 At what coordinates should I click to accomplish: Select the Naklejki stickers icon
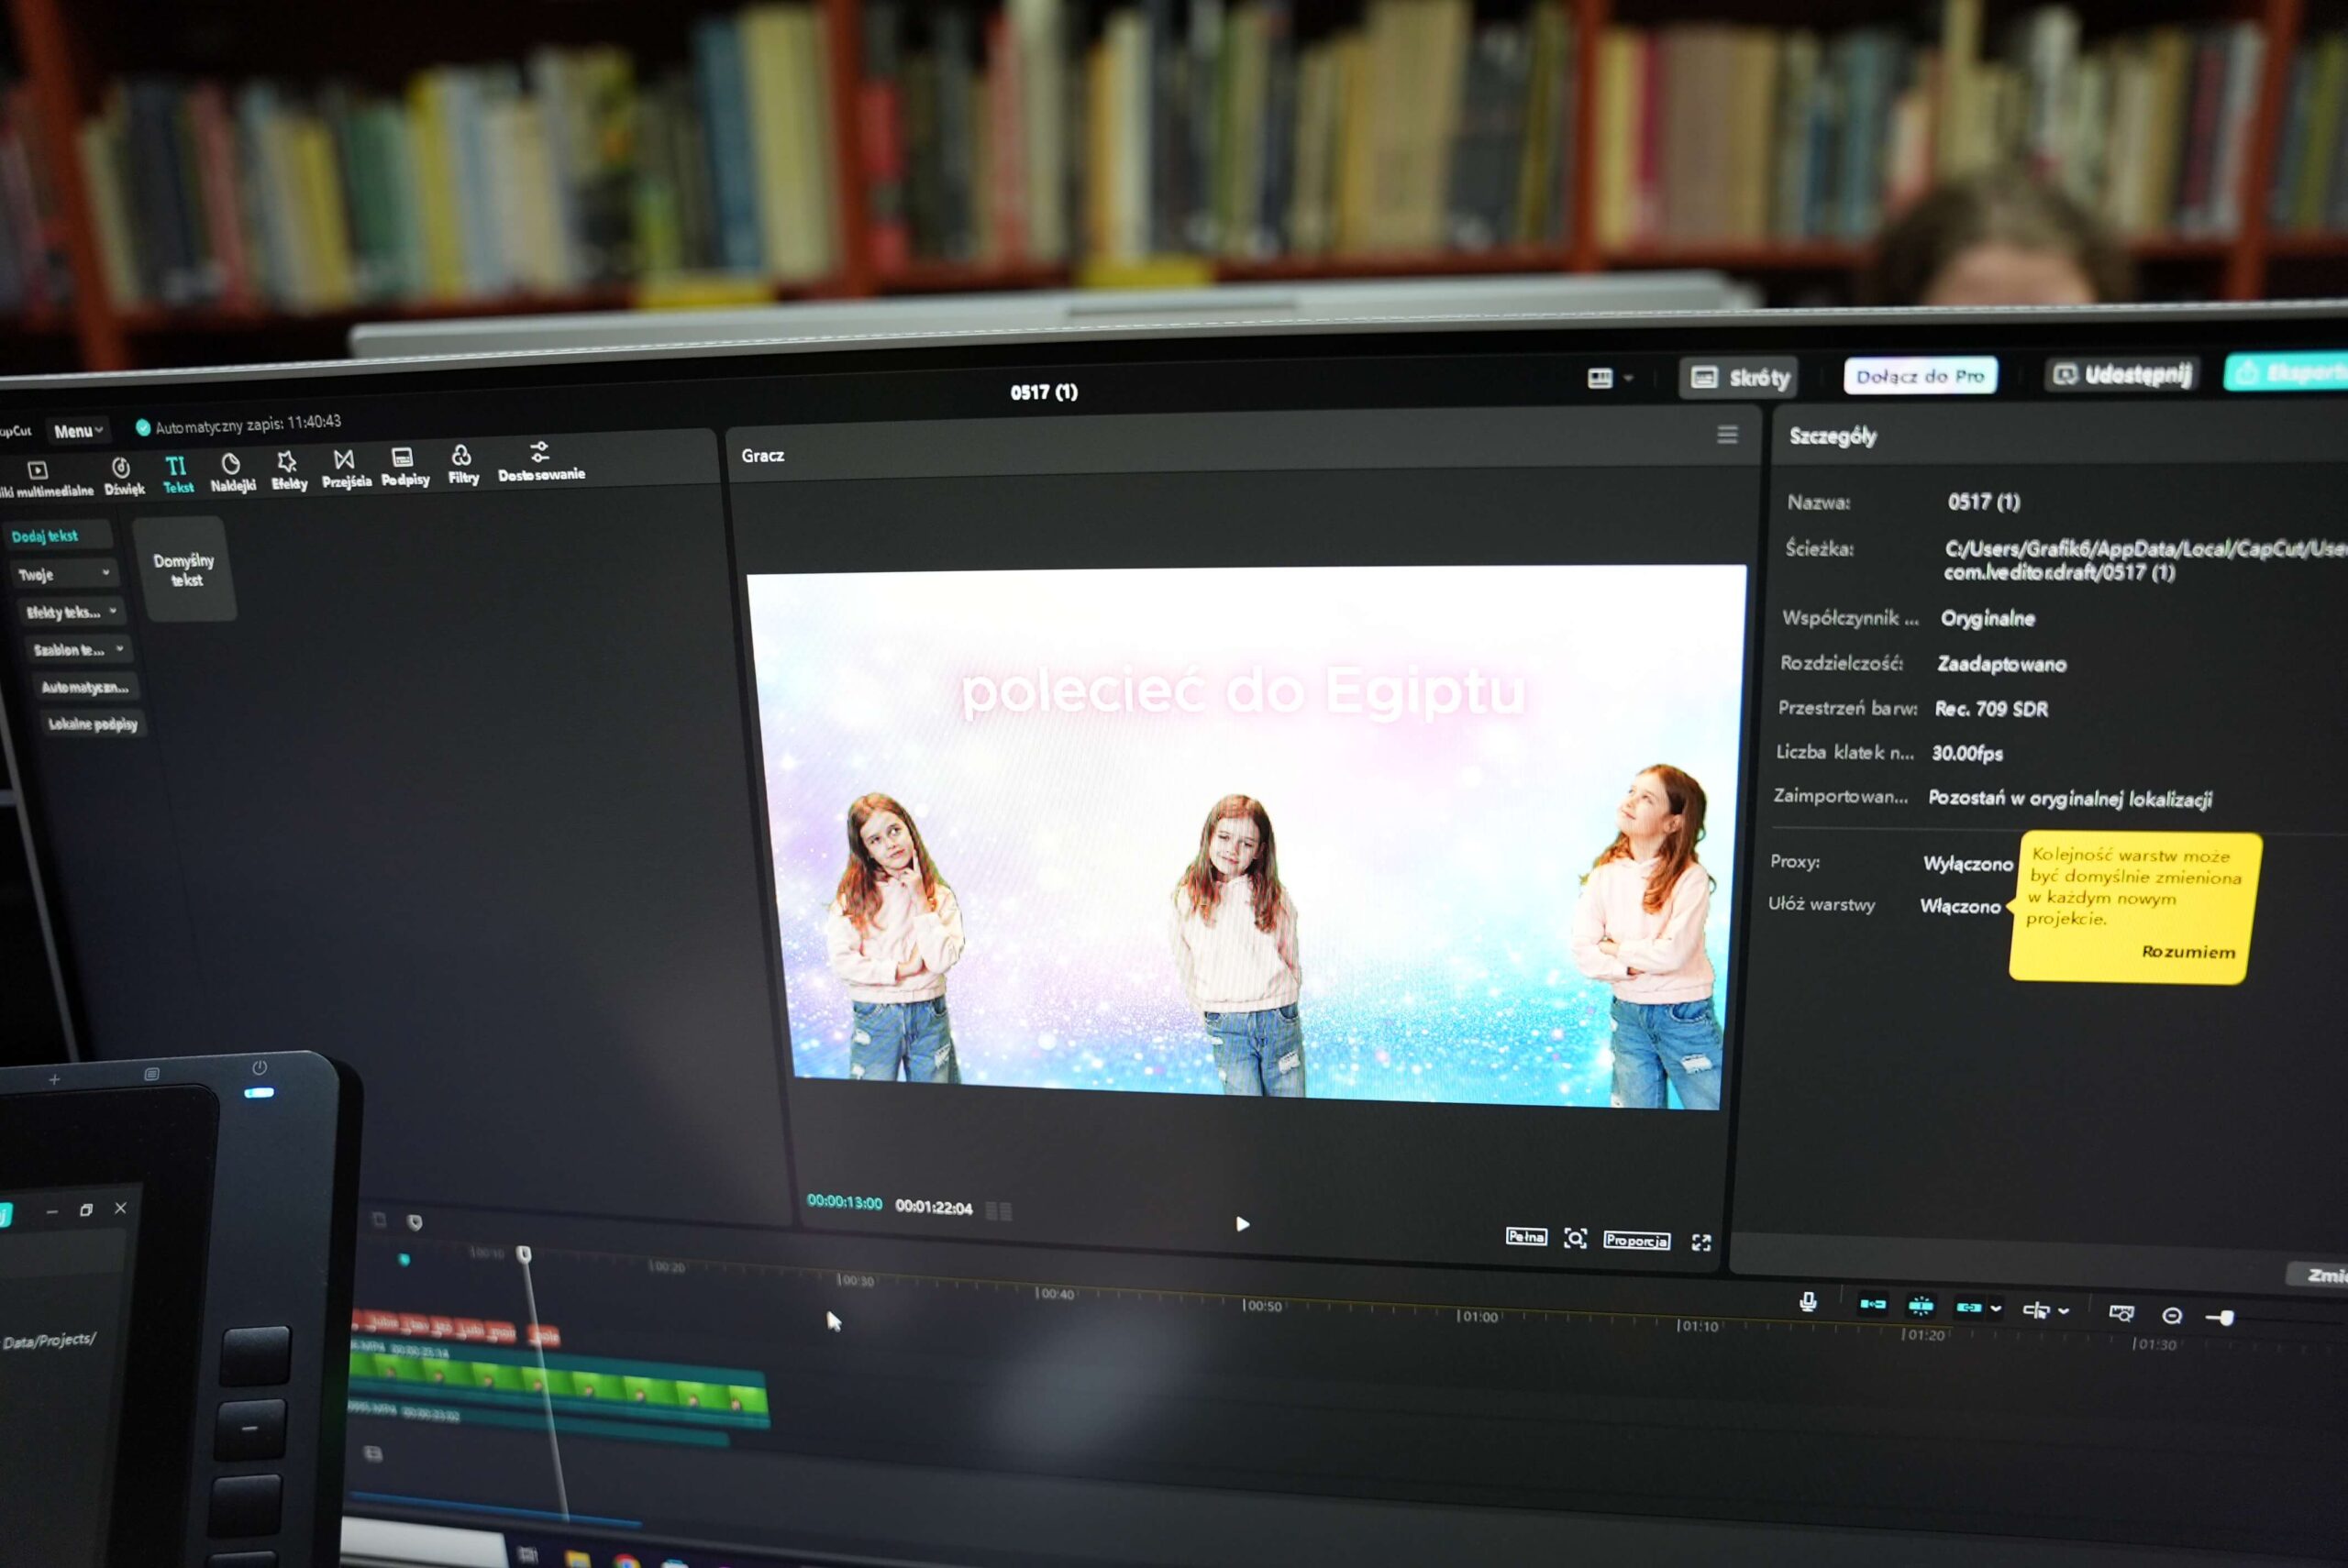(232, 472)
